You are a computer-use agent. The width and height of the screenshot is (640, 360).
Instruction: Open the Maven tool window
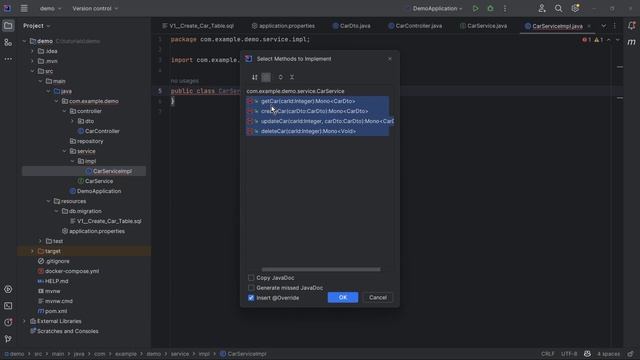(x=631, y=42)
